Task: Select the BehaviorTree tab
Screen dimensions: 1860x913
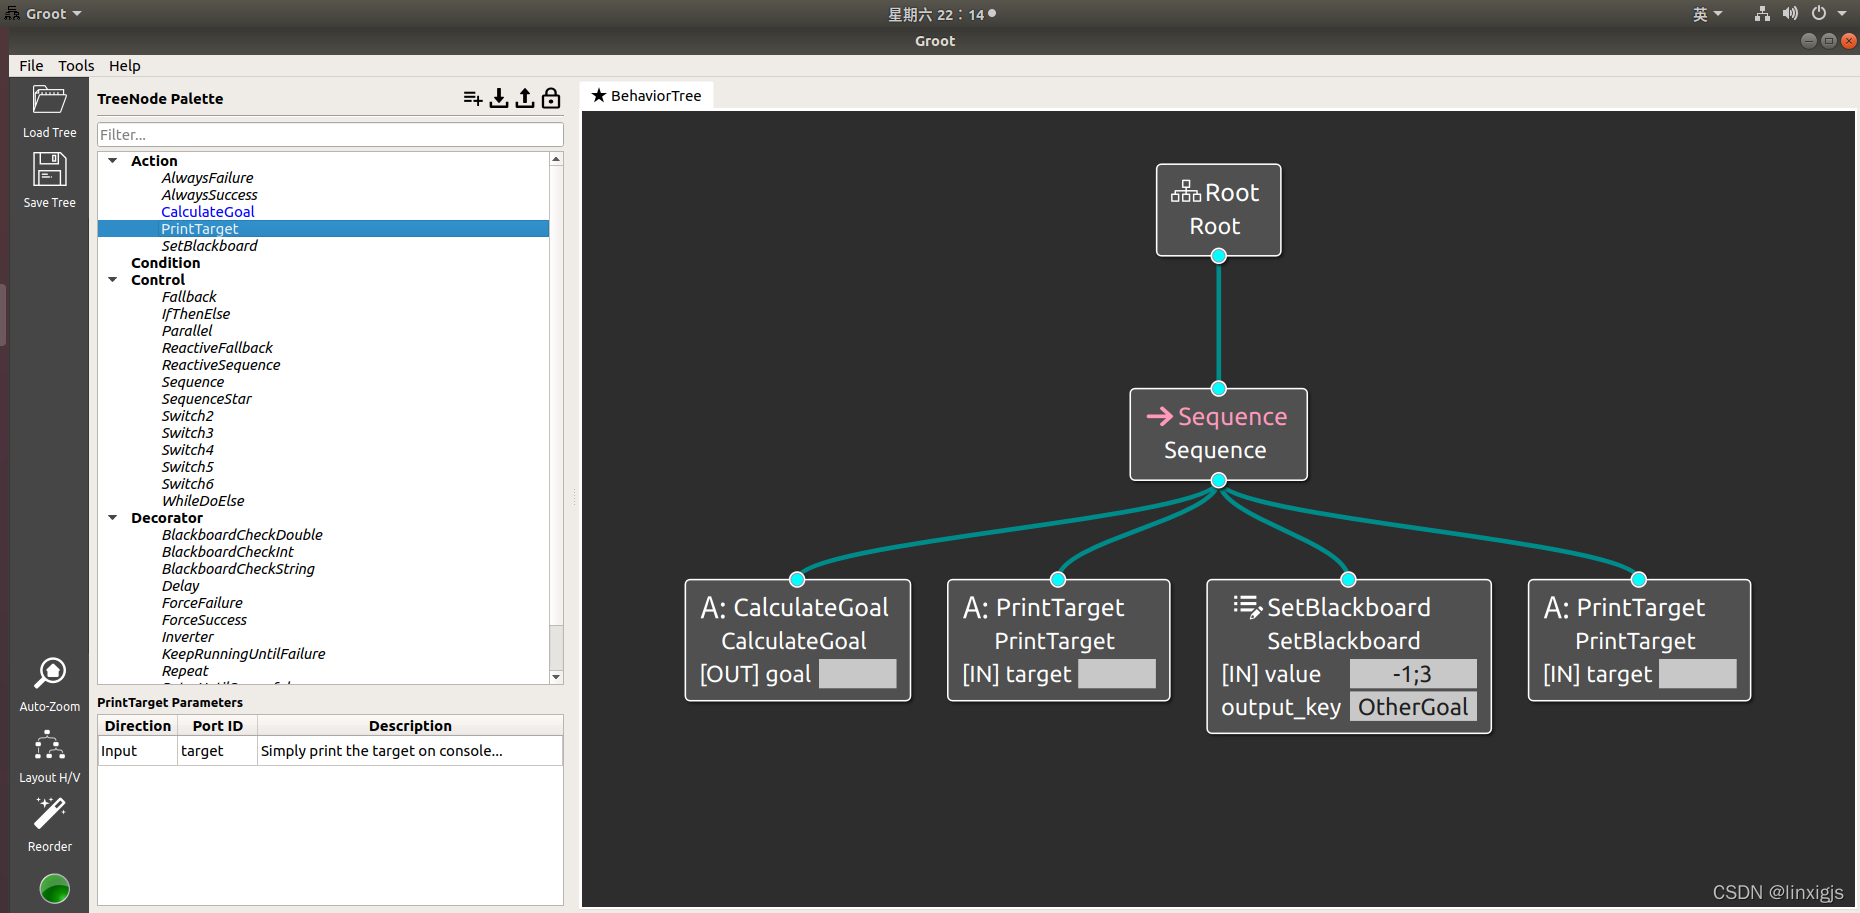Action: pyautogui.click(x=646, y=95)
